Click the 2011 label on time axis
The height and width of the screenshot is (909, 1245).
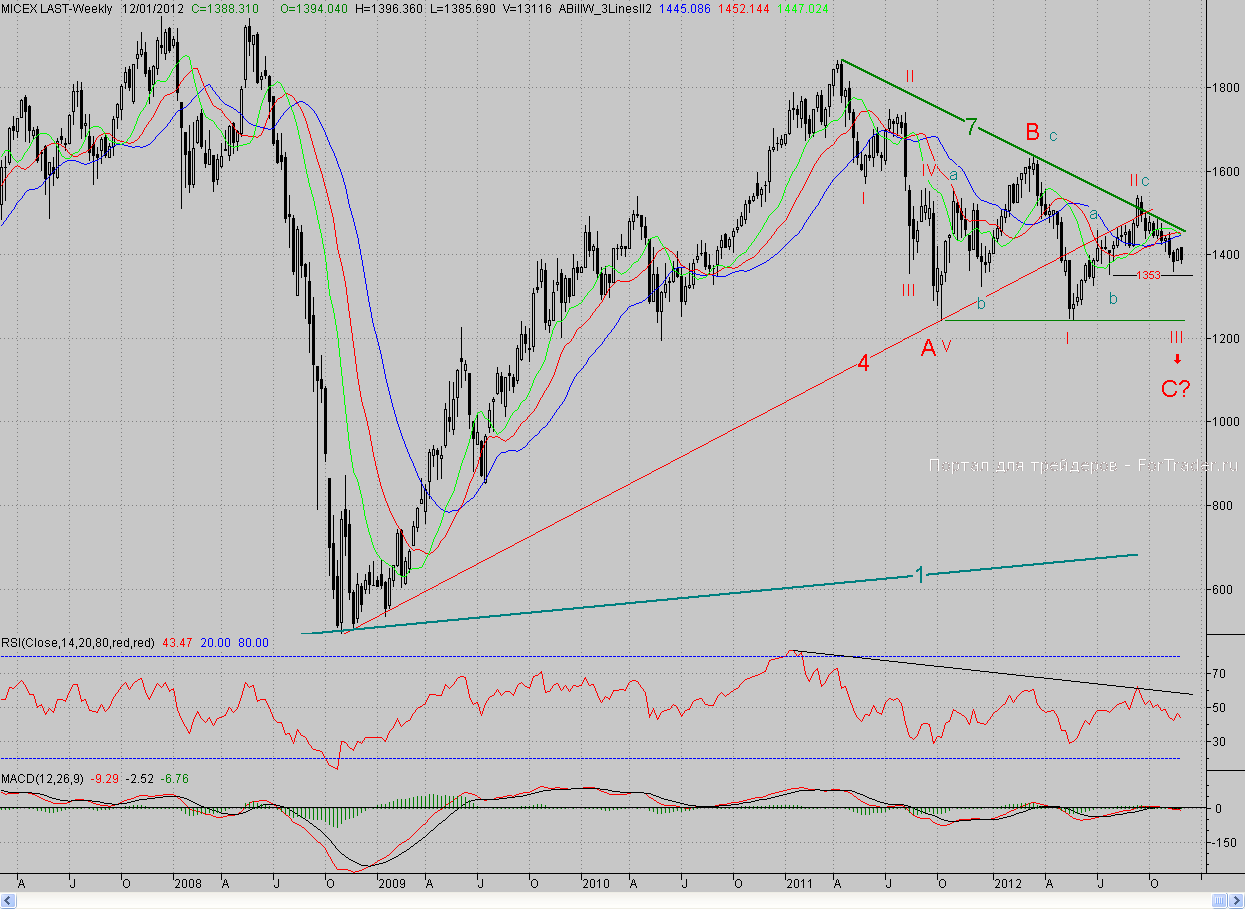pyautogui.click(x=800, y=884)
